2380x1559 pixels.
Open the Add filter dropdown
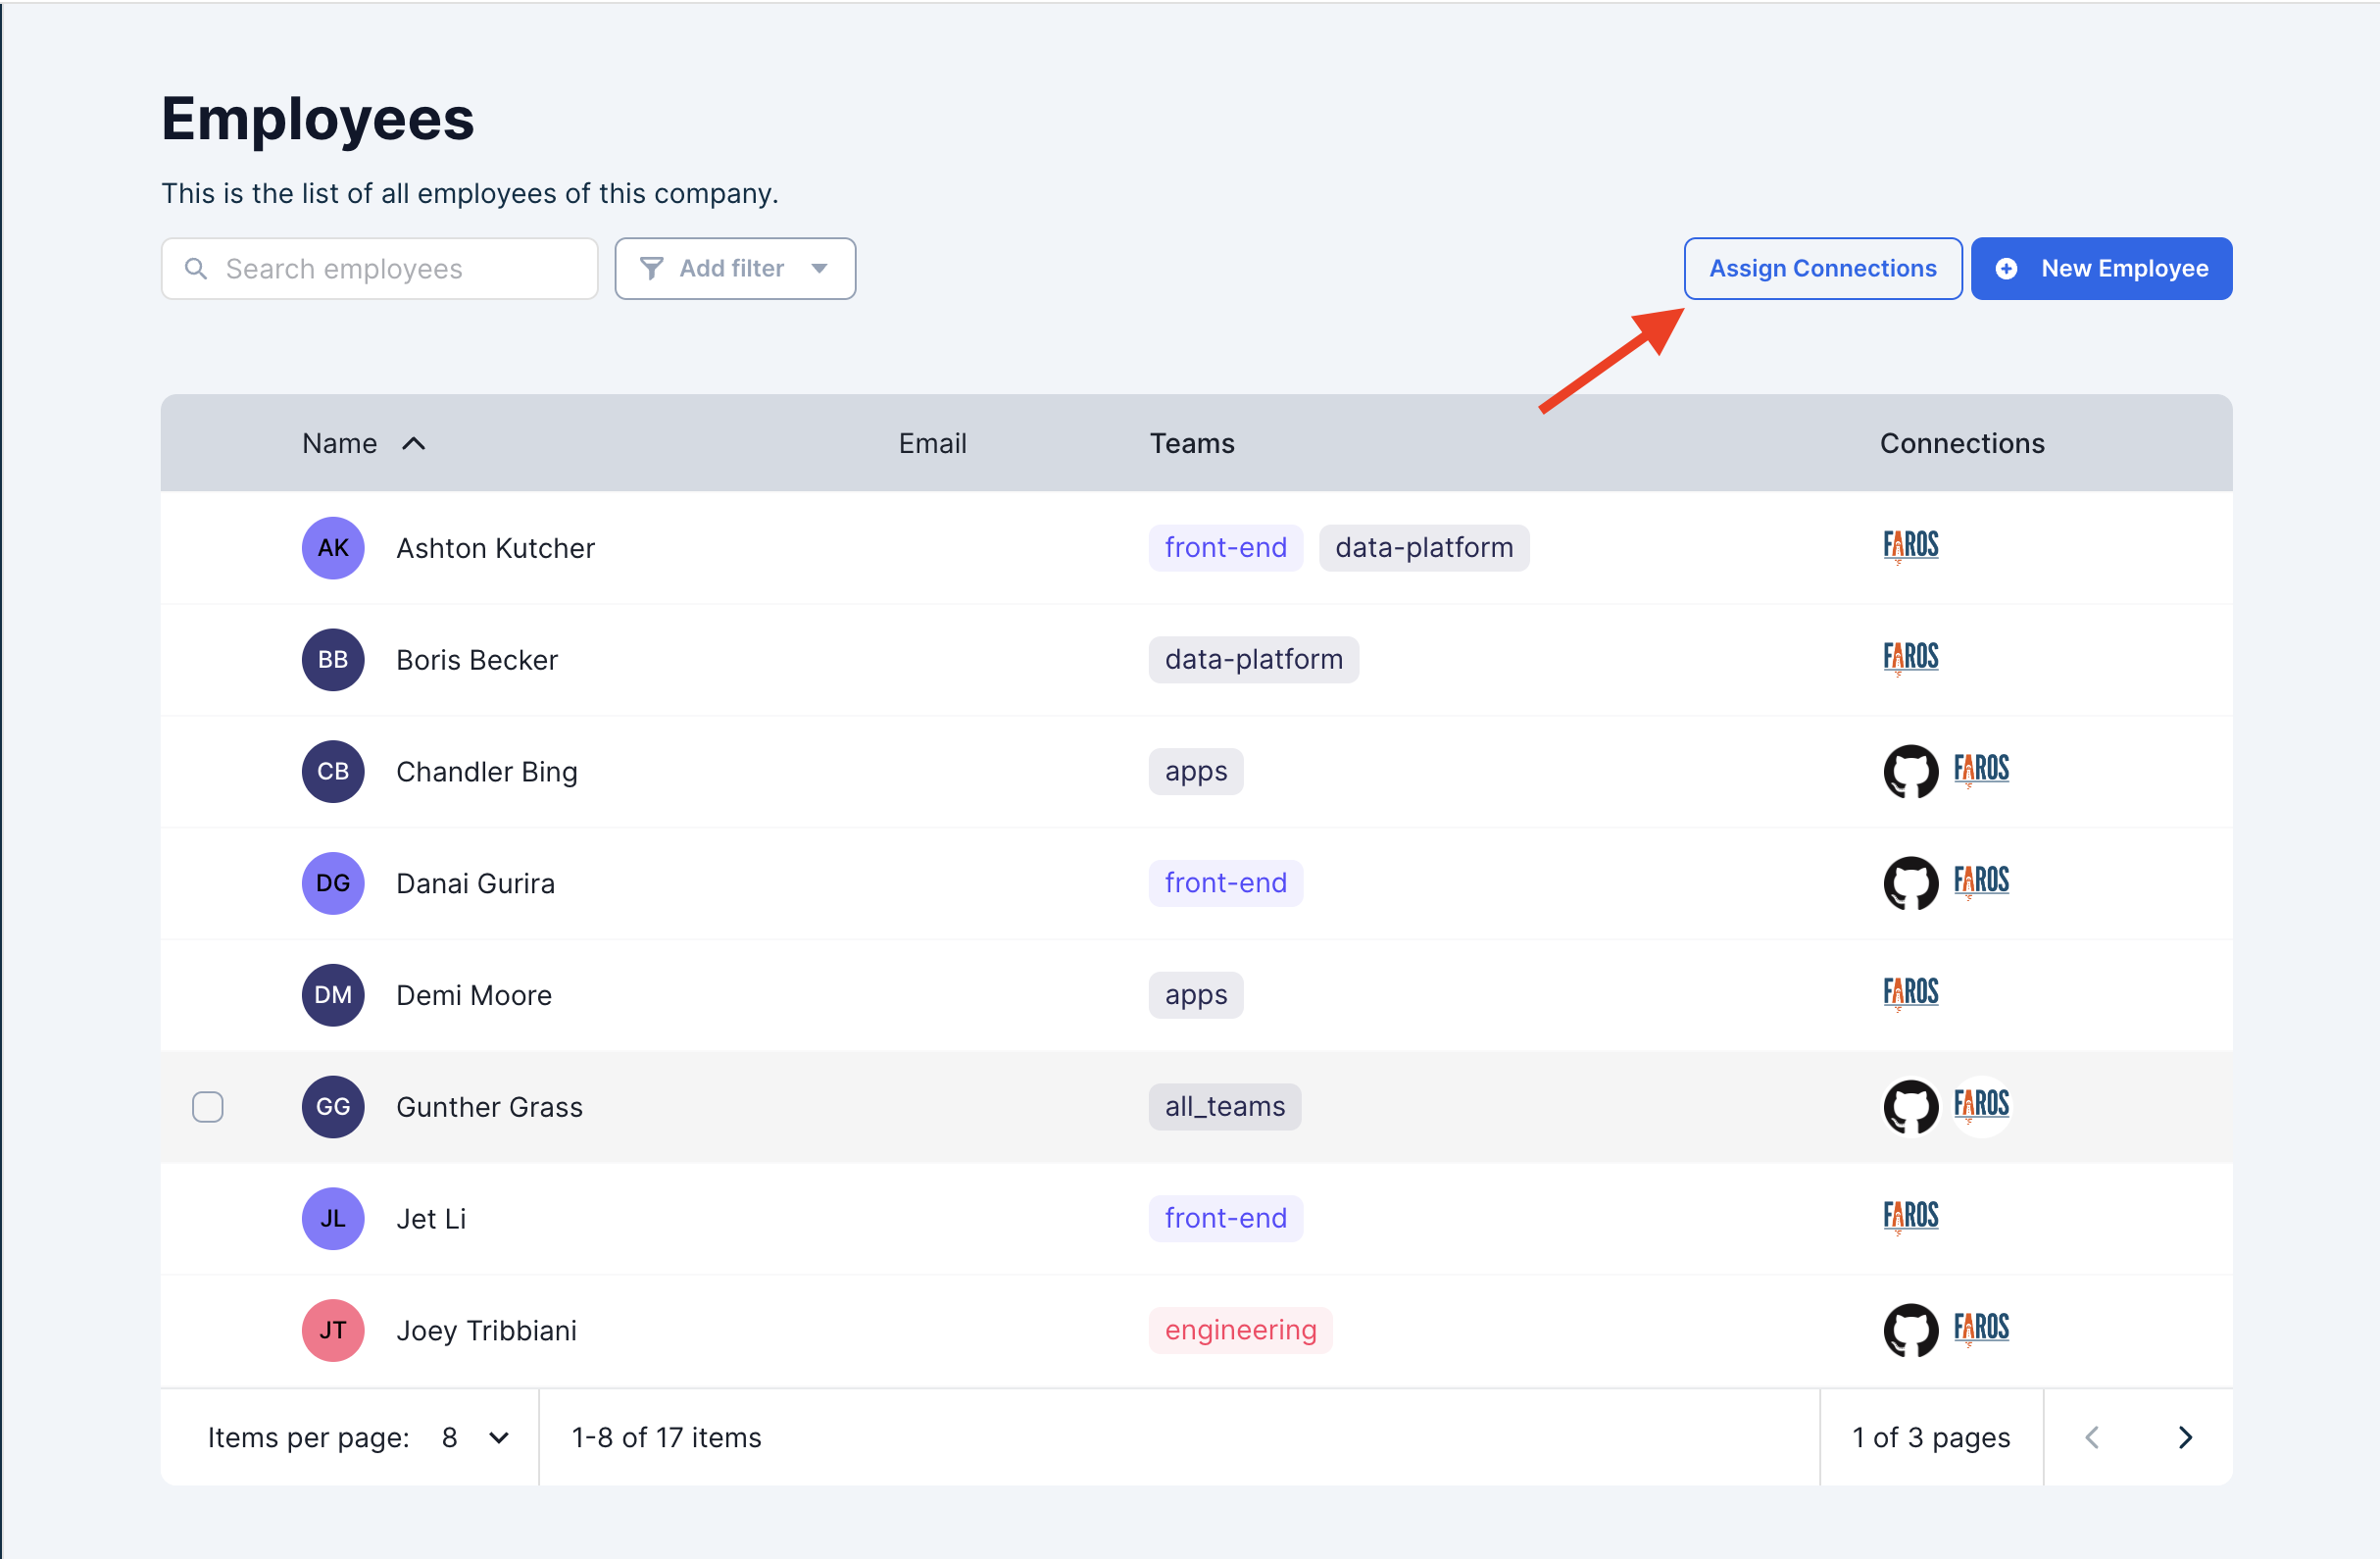(735, 268)
